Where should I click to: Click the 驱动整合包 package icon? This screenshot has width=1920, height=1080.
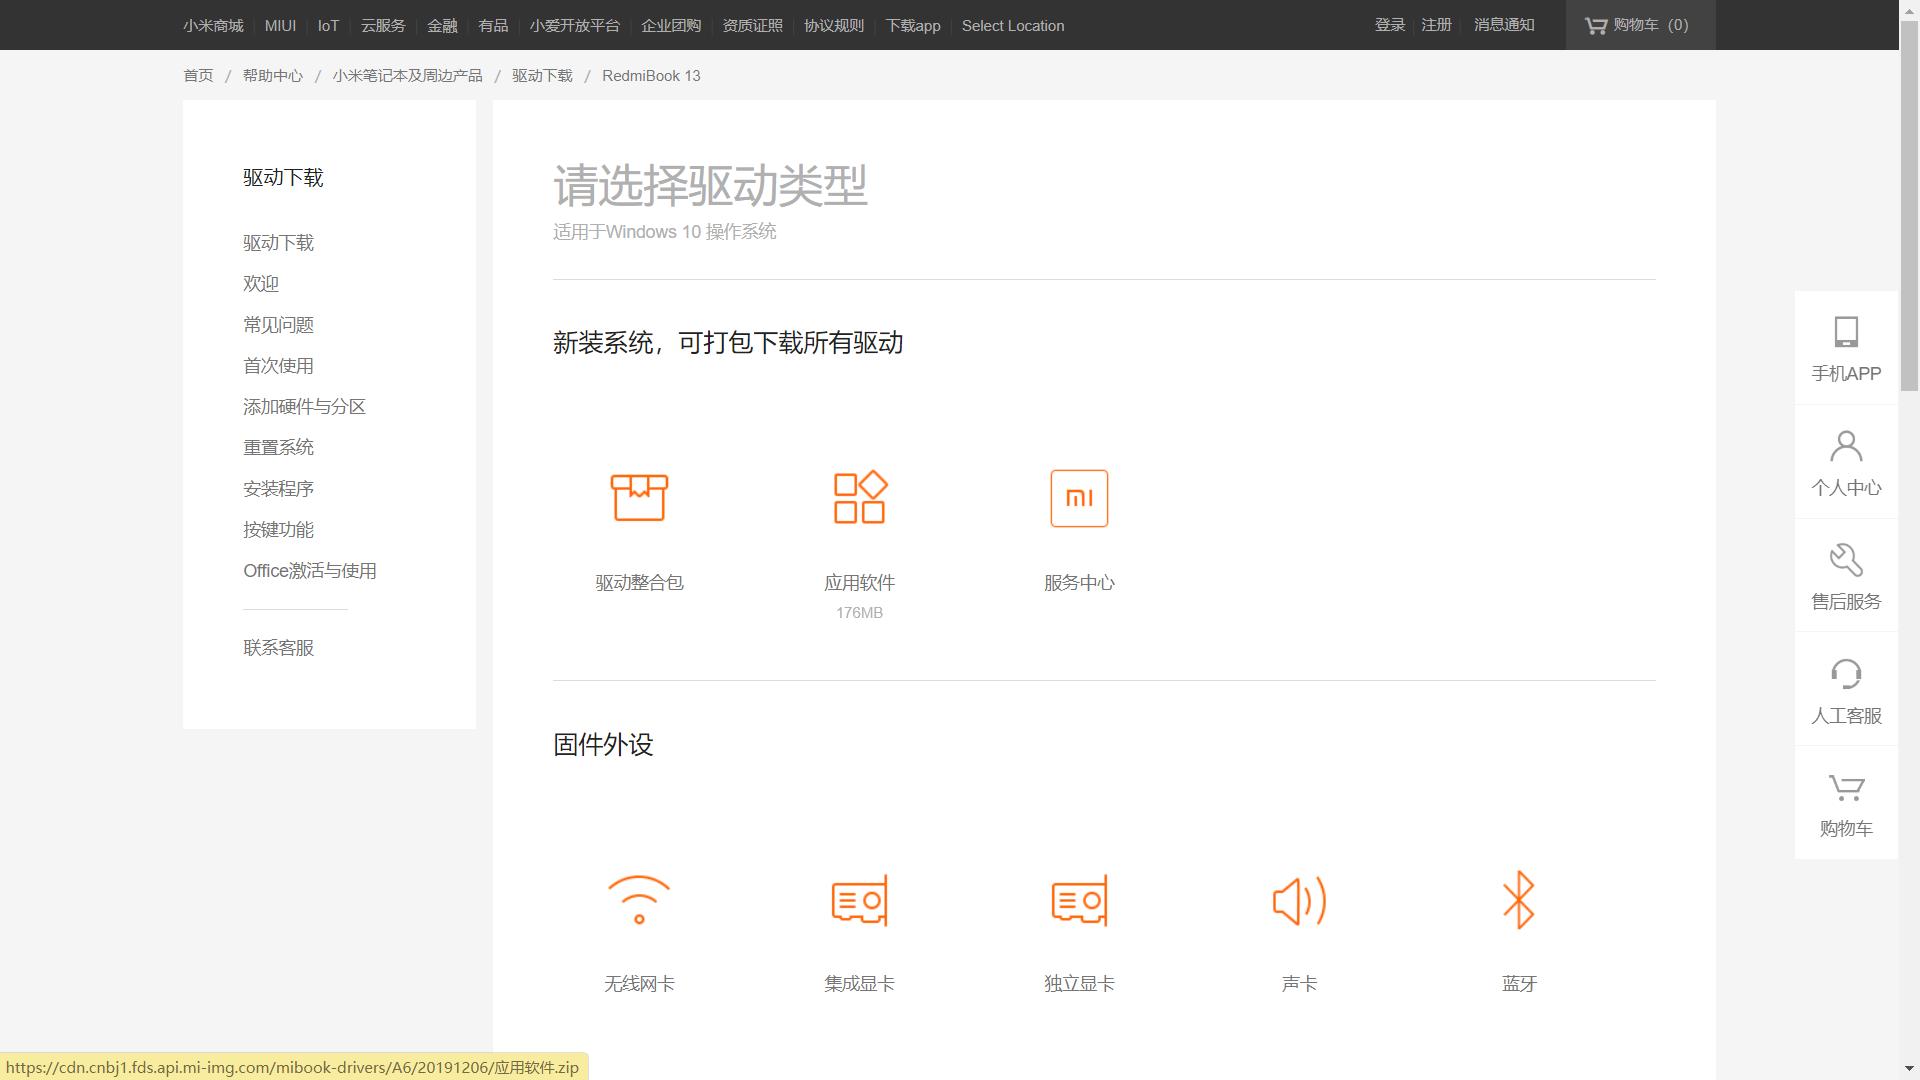[639, 498]
